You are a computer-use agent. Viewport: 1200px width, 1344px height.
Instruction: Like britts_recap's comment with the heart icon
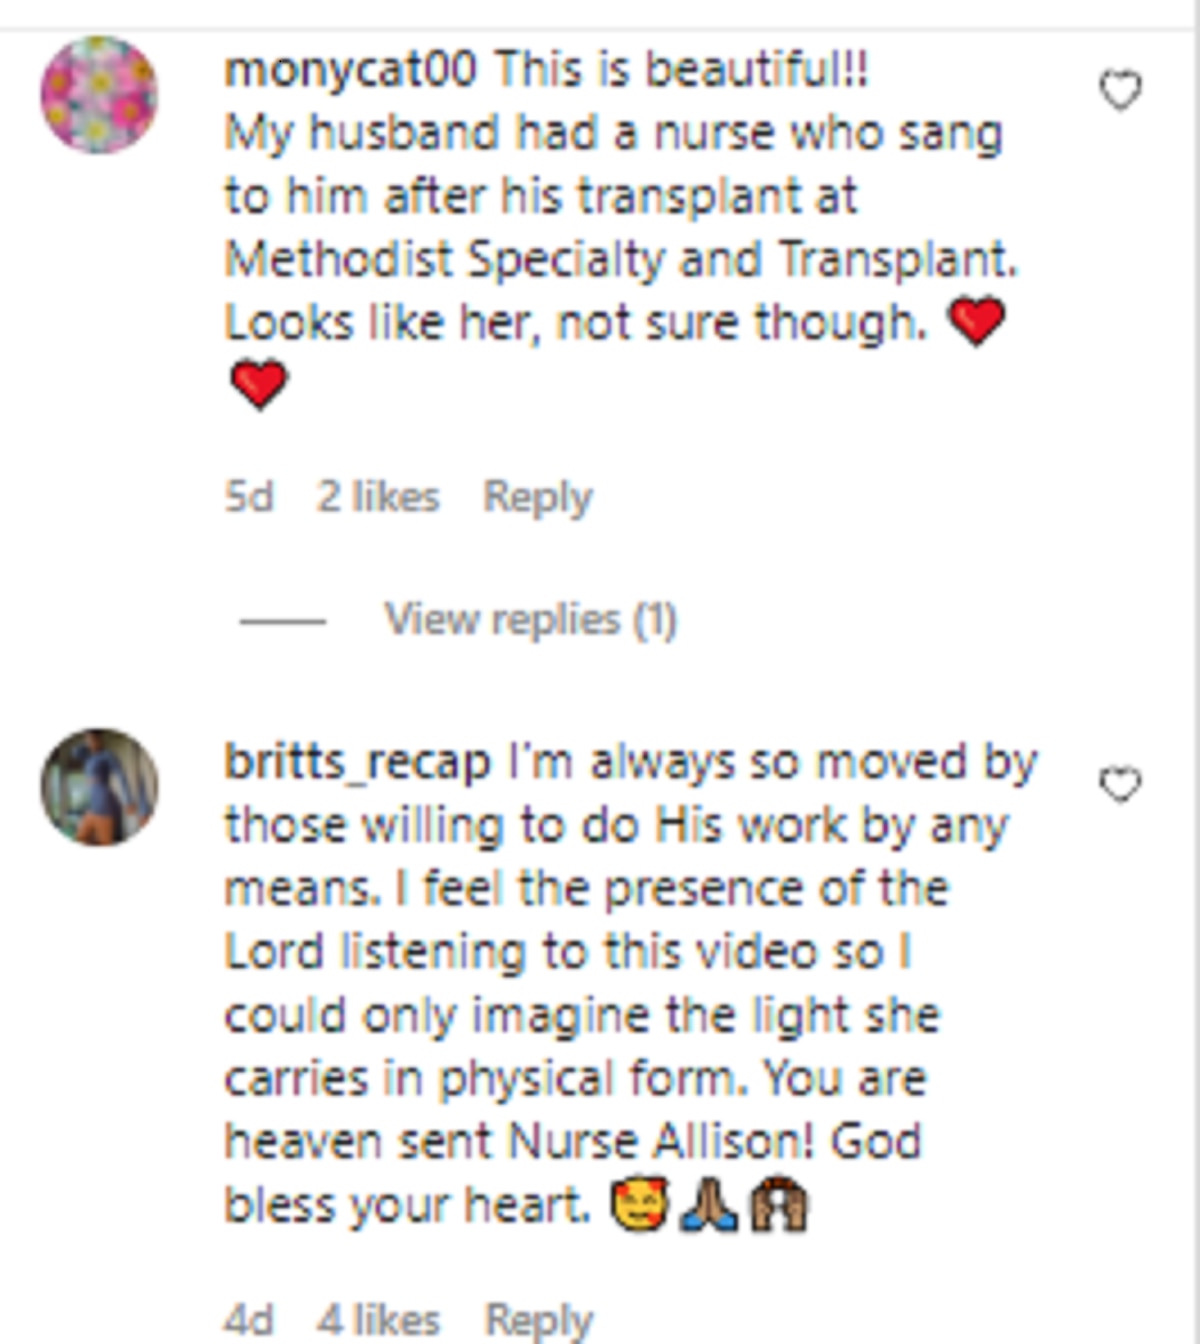click(1120, 785)
